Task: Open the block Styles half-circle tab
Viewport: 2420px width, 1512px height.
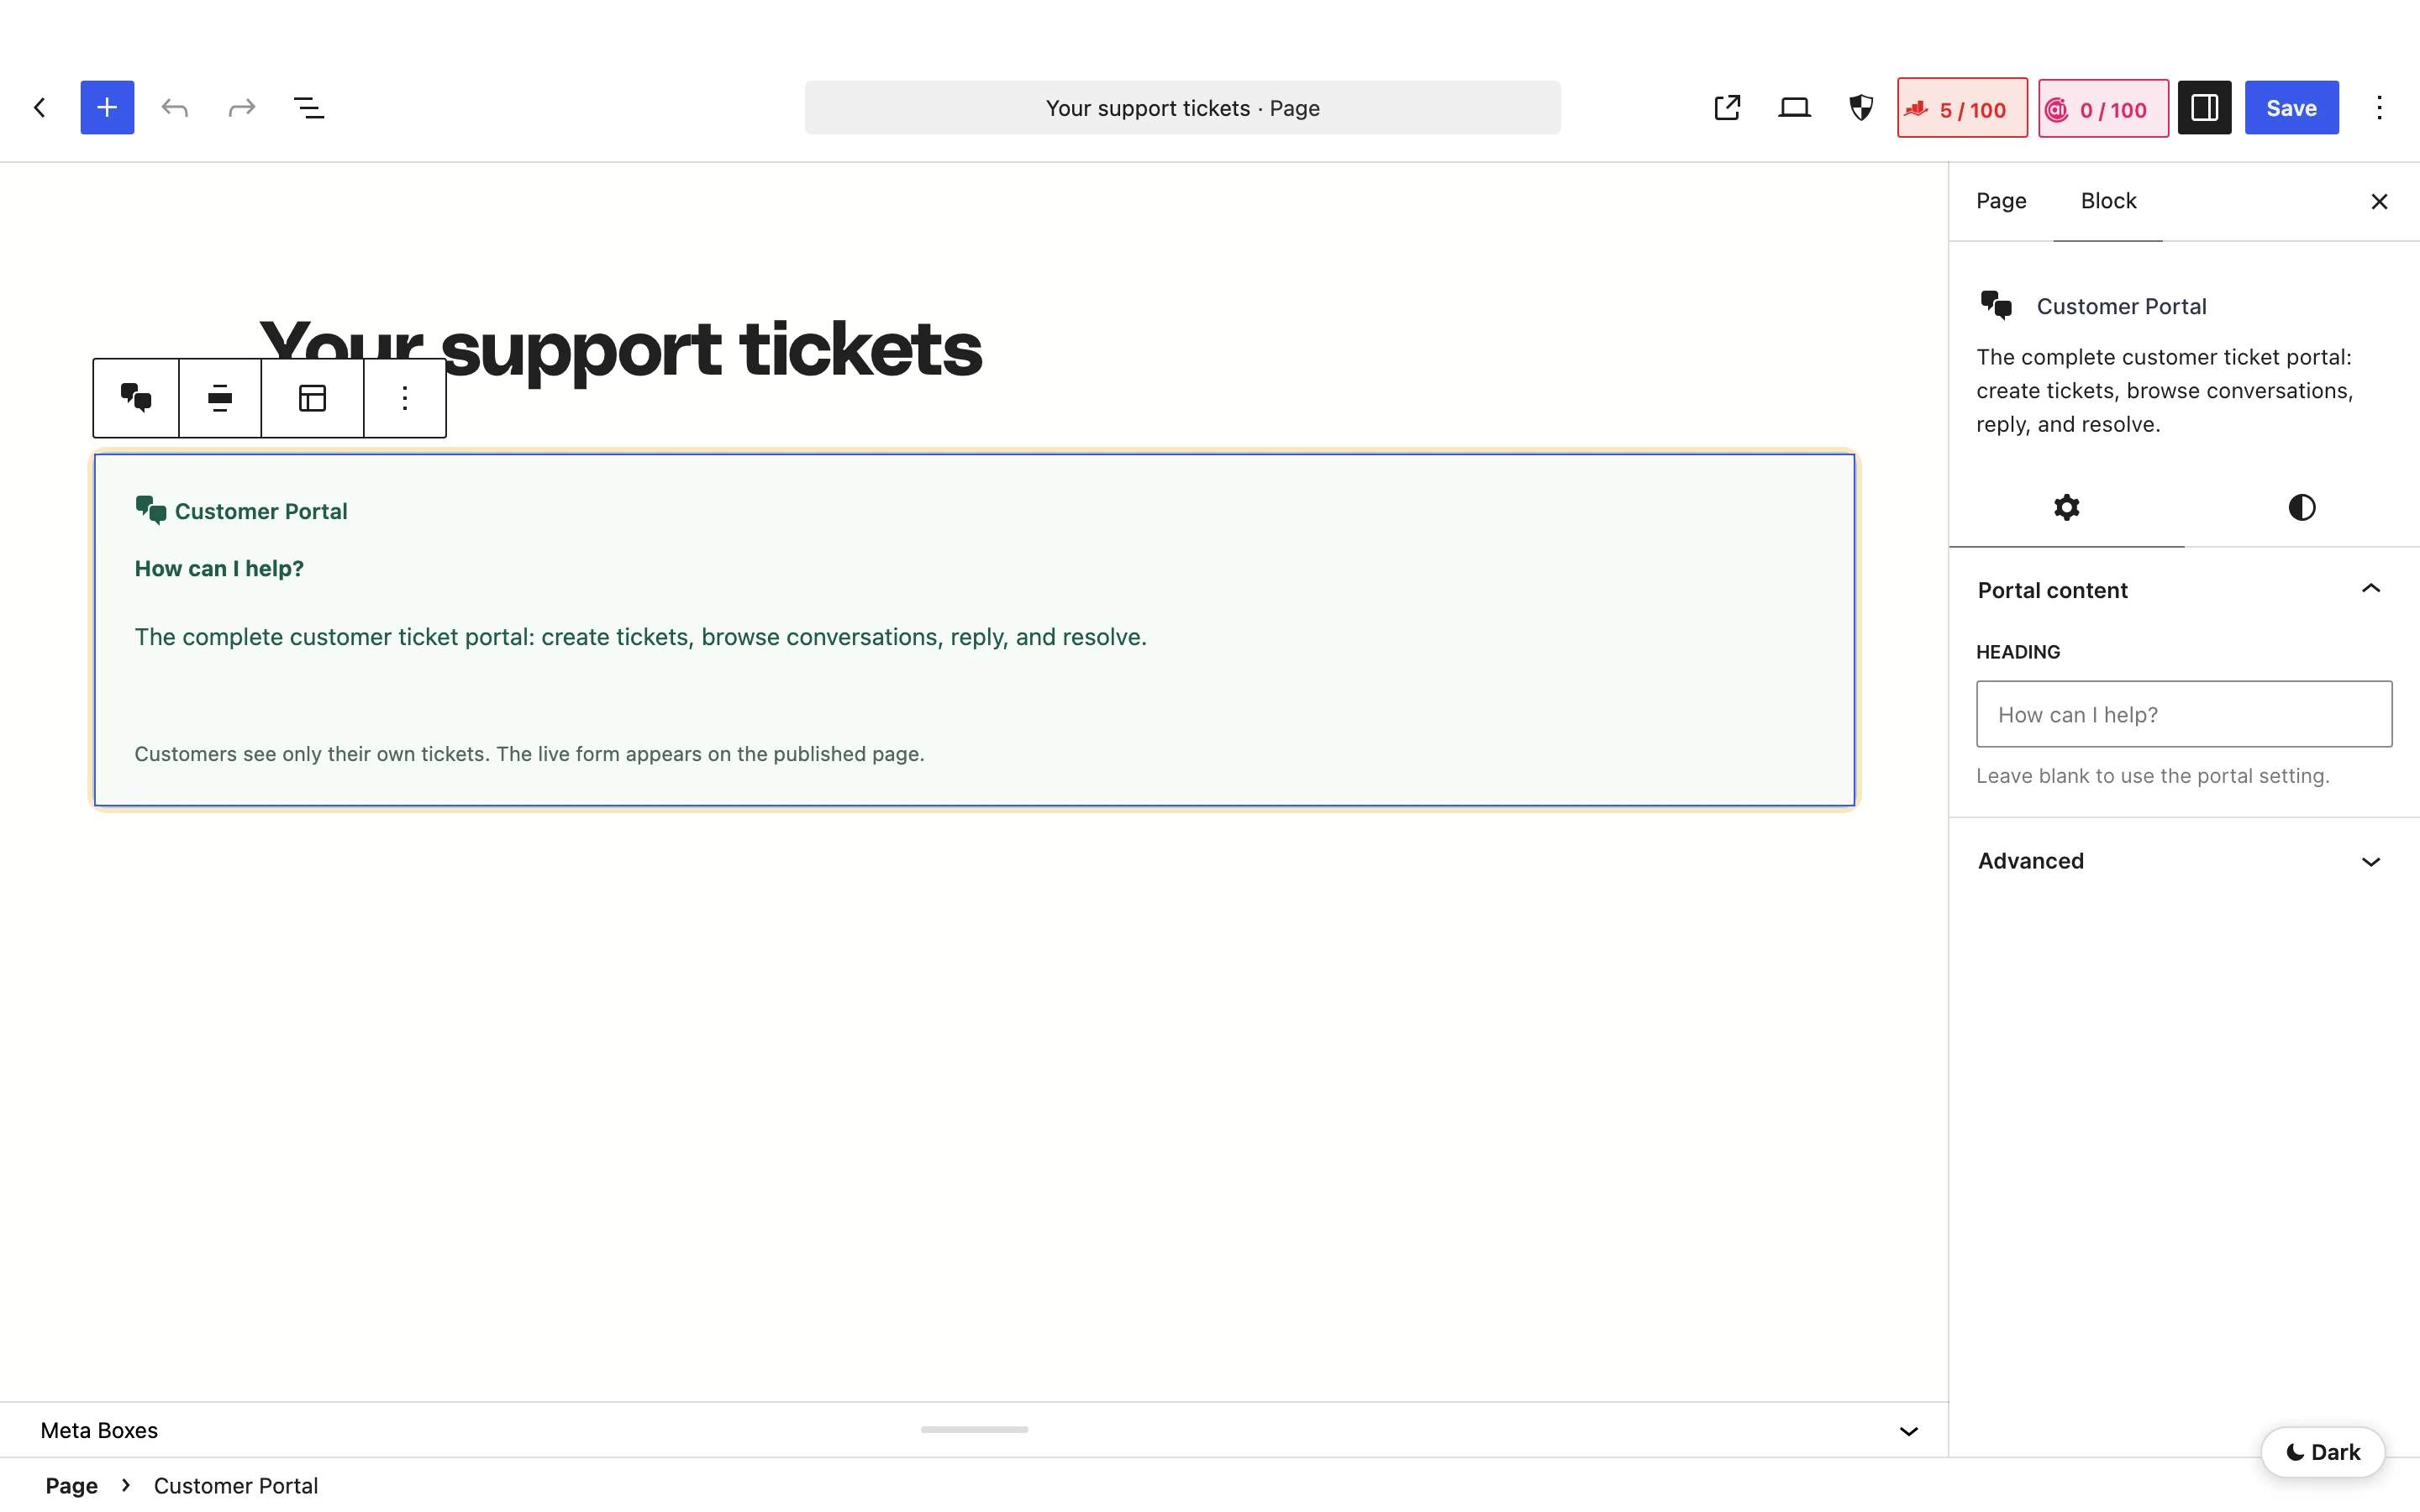Action: 2301,507
